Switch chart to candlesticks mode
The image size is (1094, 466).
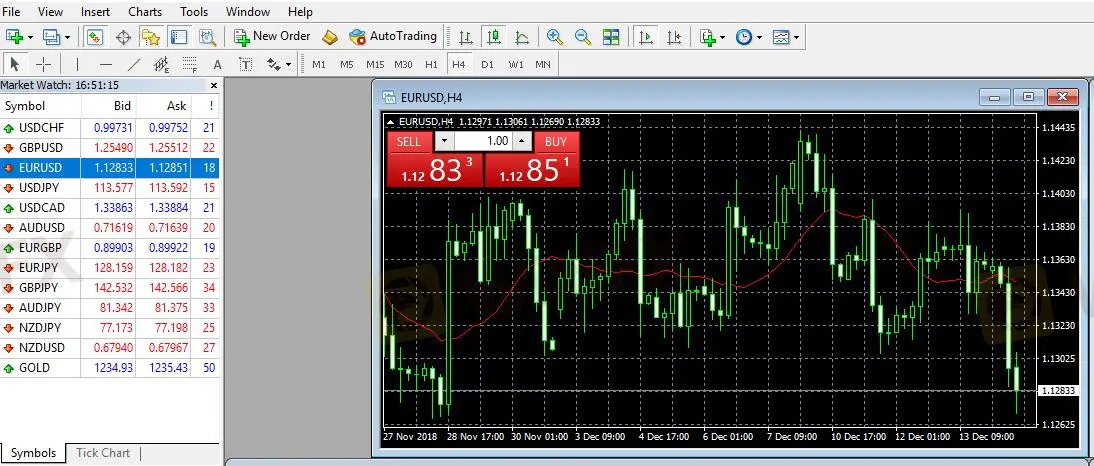[493, 37]
